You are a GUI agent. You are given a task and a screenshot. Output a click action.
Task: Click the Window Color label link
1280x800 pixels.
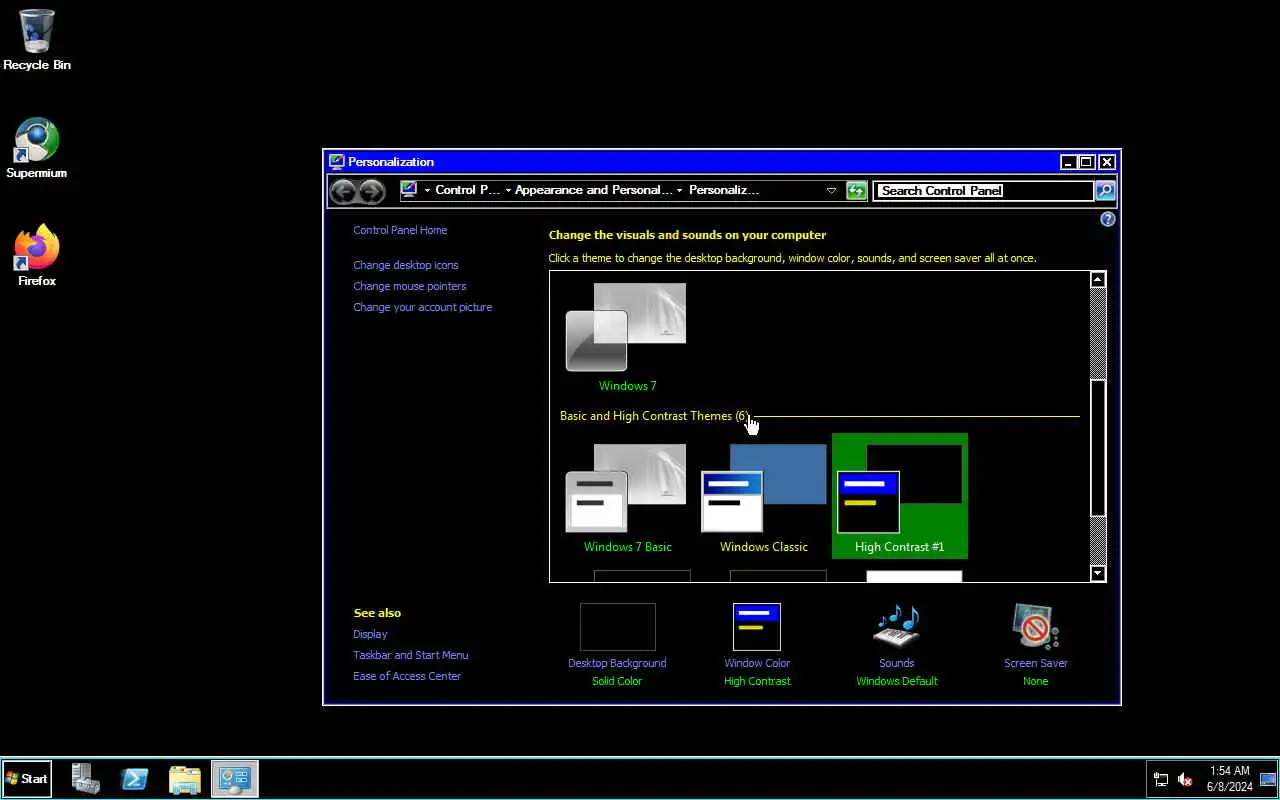(757, 663)
